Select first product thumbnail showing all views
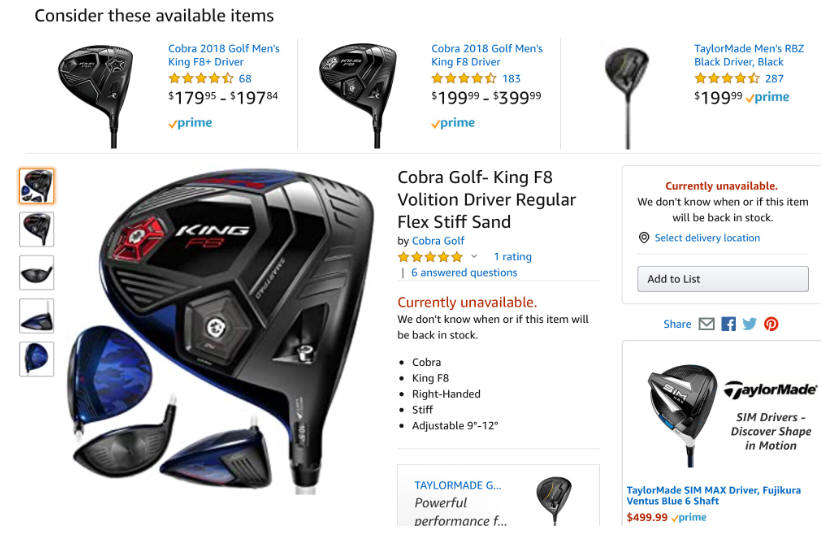Image resolution: width=821 pixels, height=543 pixels. click(37, 186)
